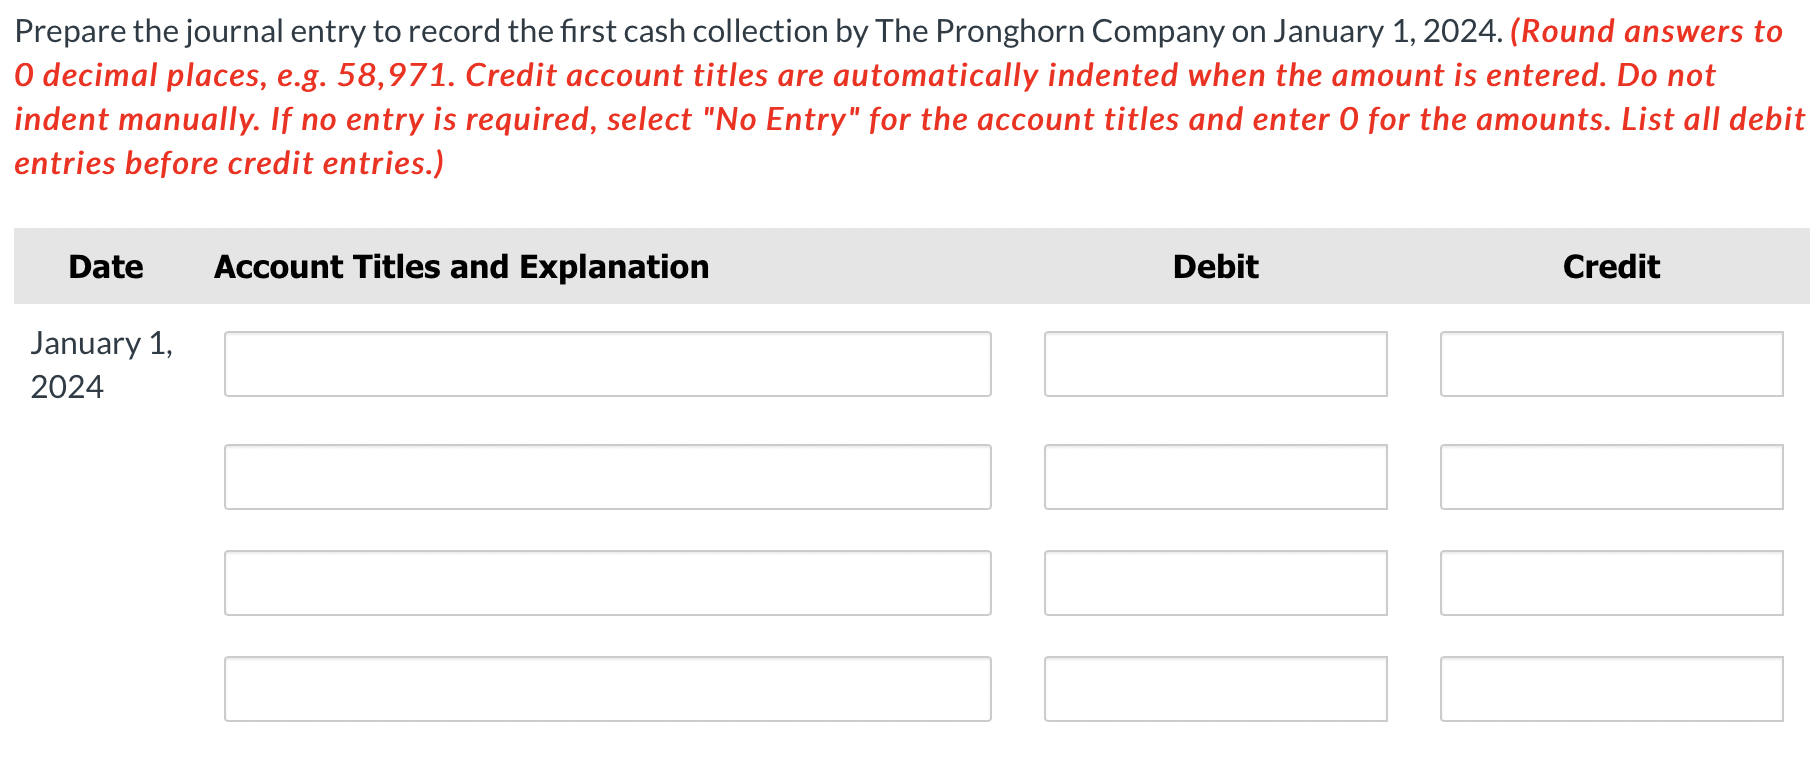Click the second row Credit amount field
This screenshot has width=1820, height=778.
click(x=1611, y=477)
